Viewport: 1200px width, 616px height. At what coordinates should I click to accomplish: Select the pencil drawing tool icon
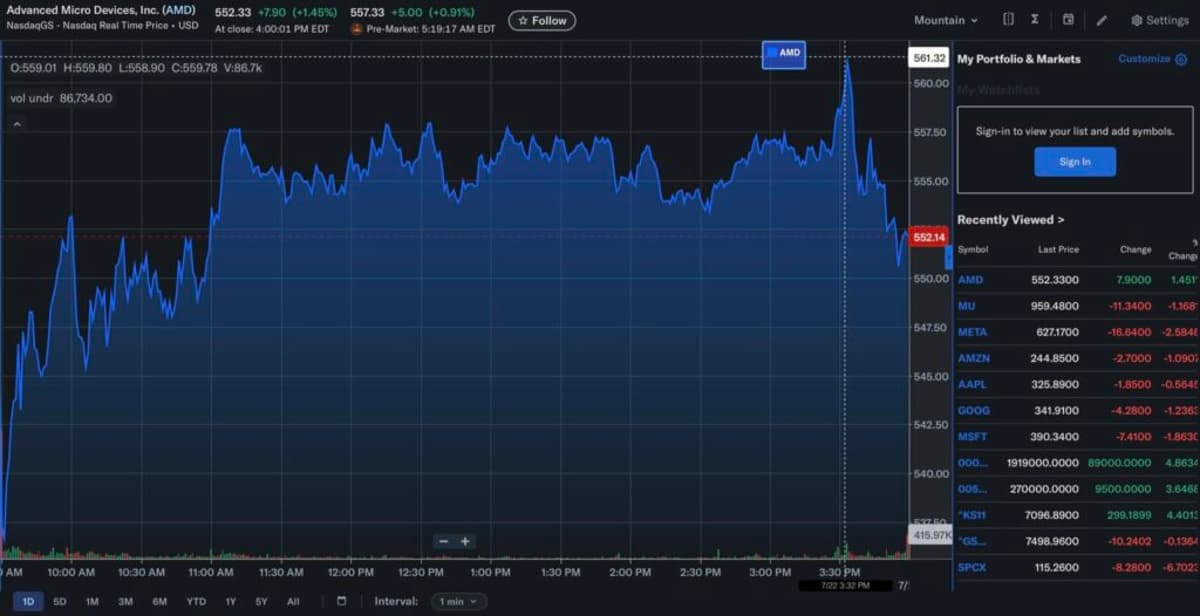coord(1102,20)
